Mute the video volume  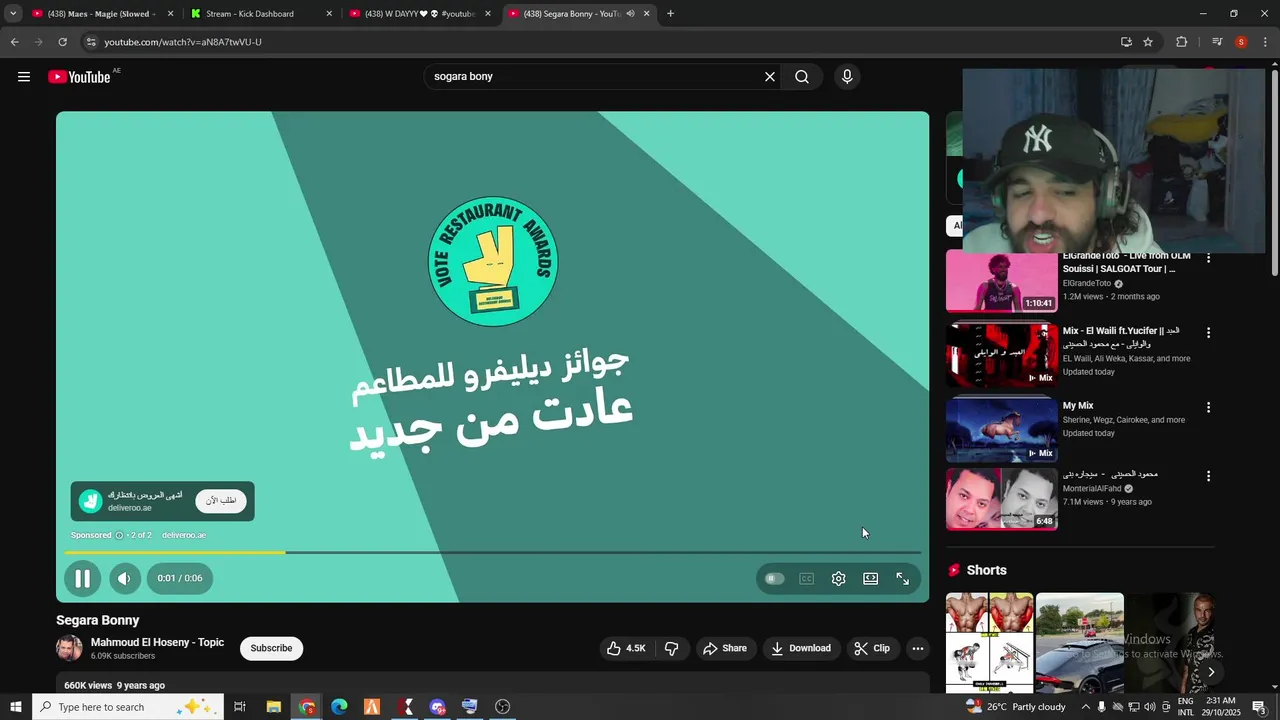coord(124,578)
